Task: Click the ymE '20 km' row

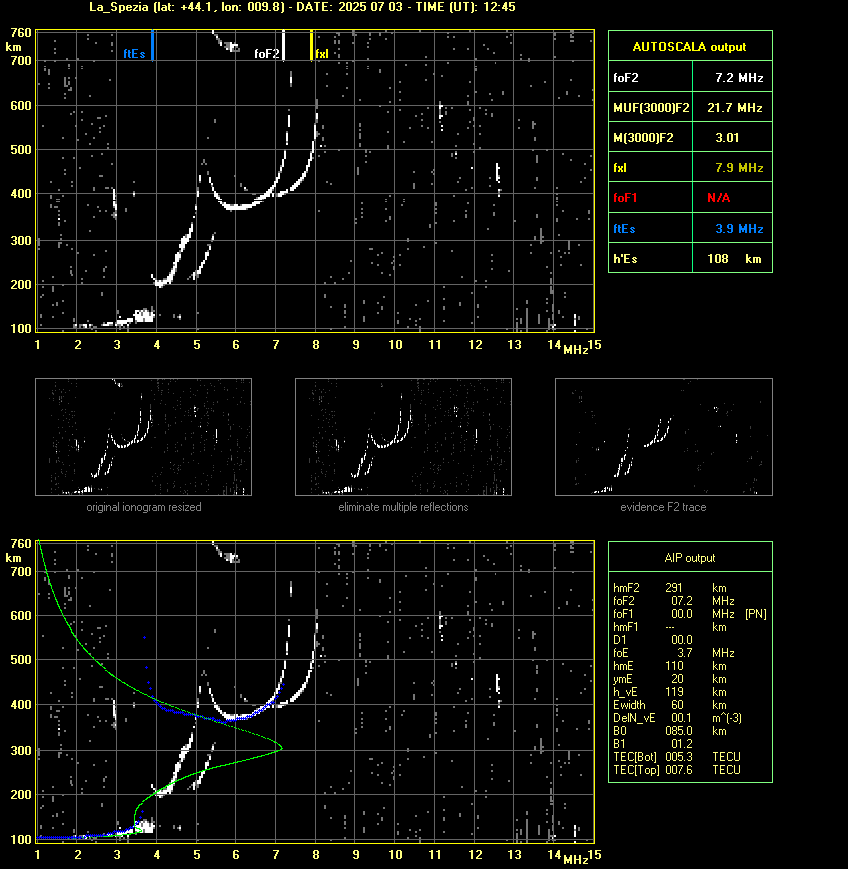Action: click(670, 679)
